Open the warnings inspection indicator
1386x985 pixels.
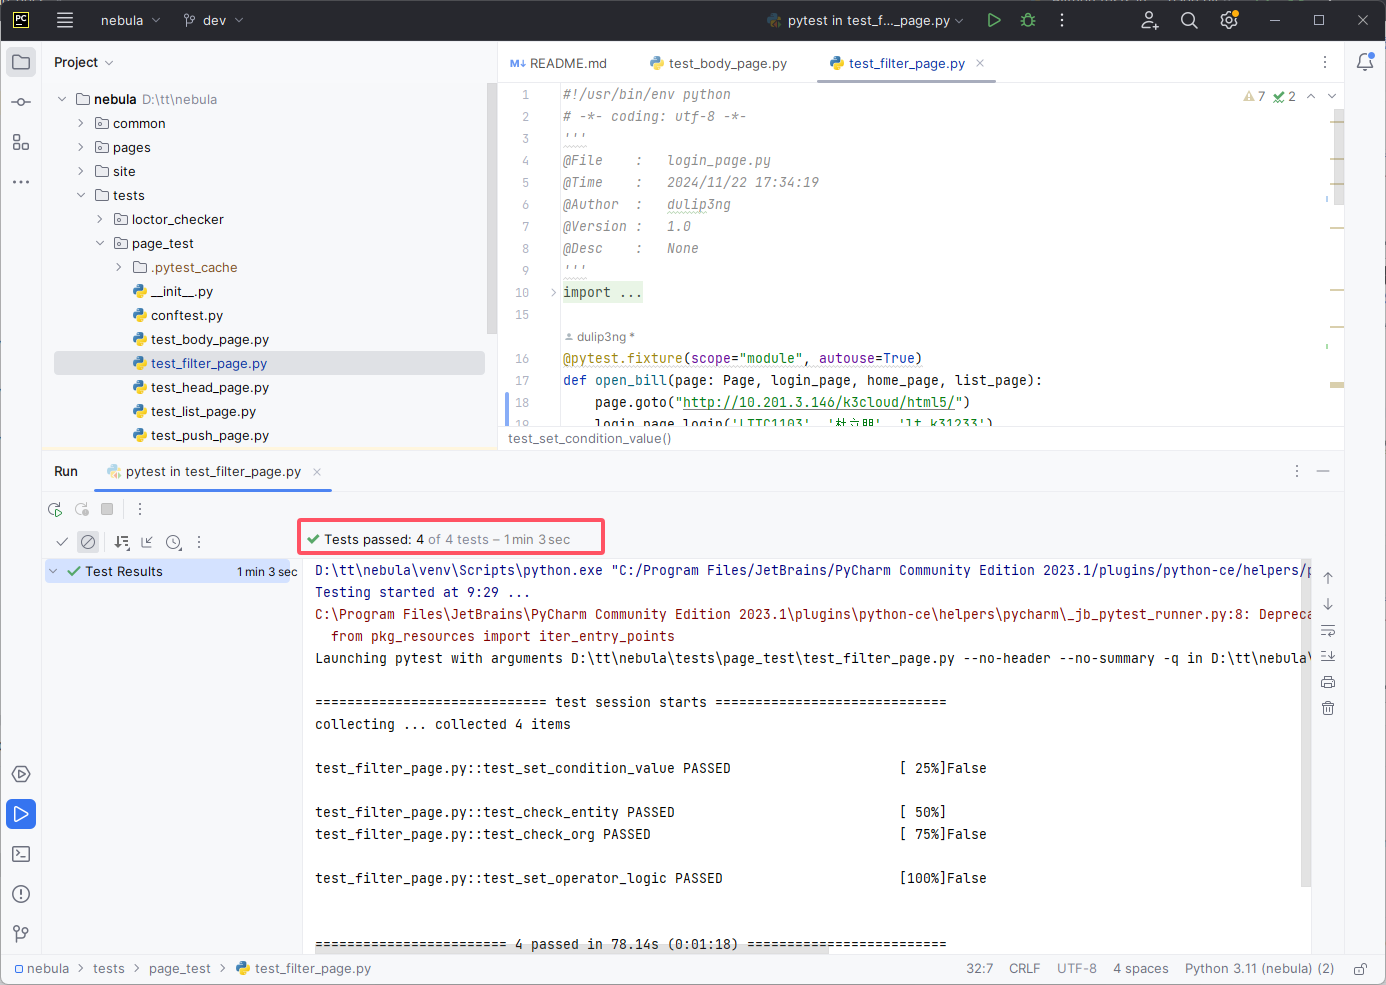[1255, 96]
